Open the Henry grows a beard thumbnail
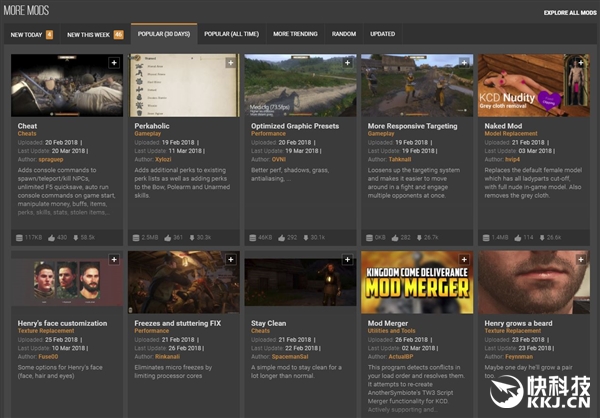 (533, 283)
